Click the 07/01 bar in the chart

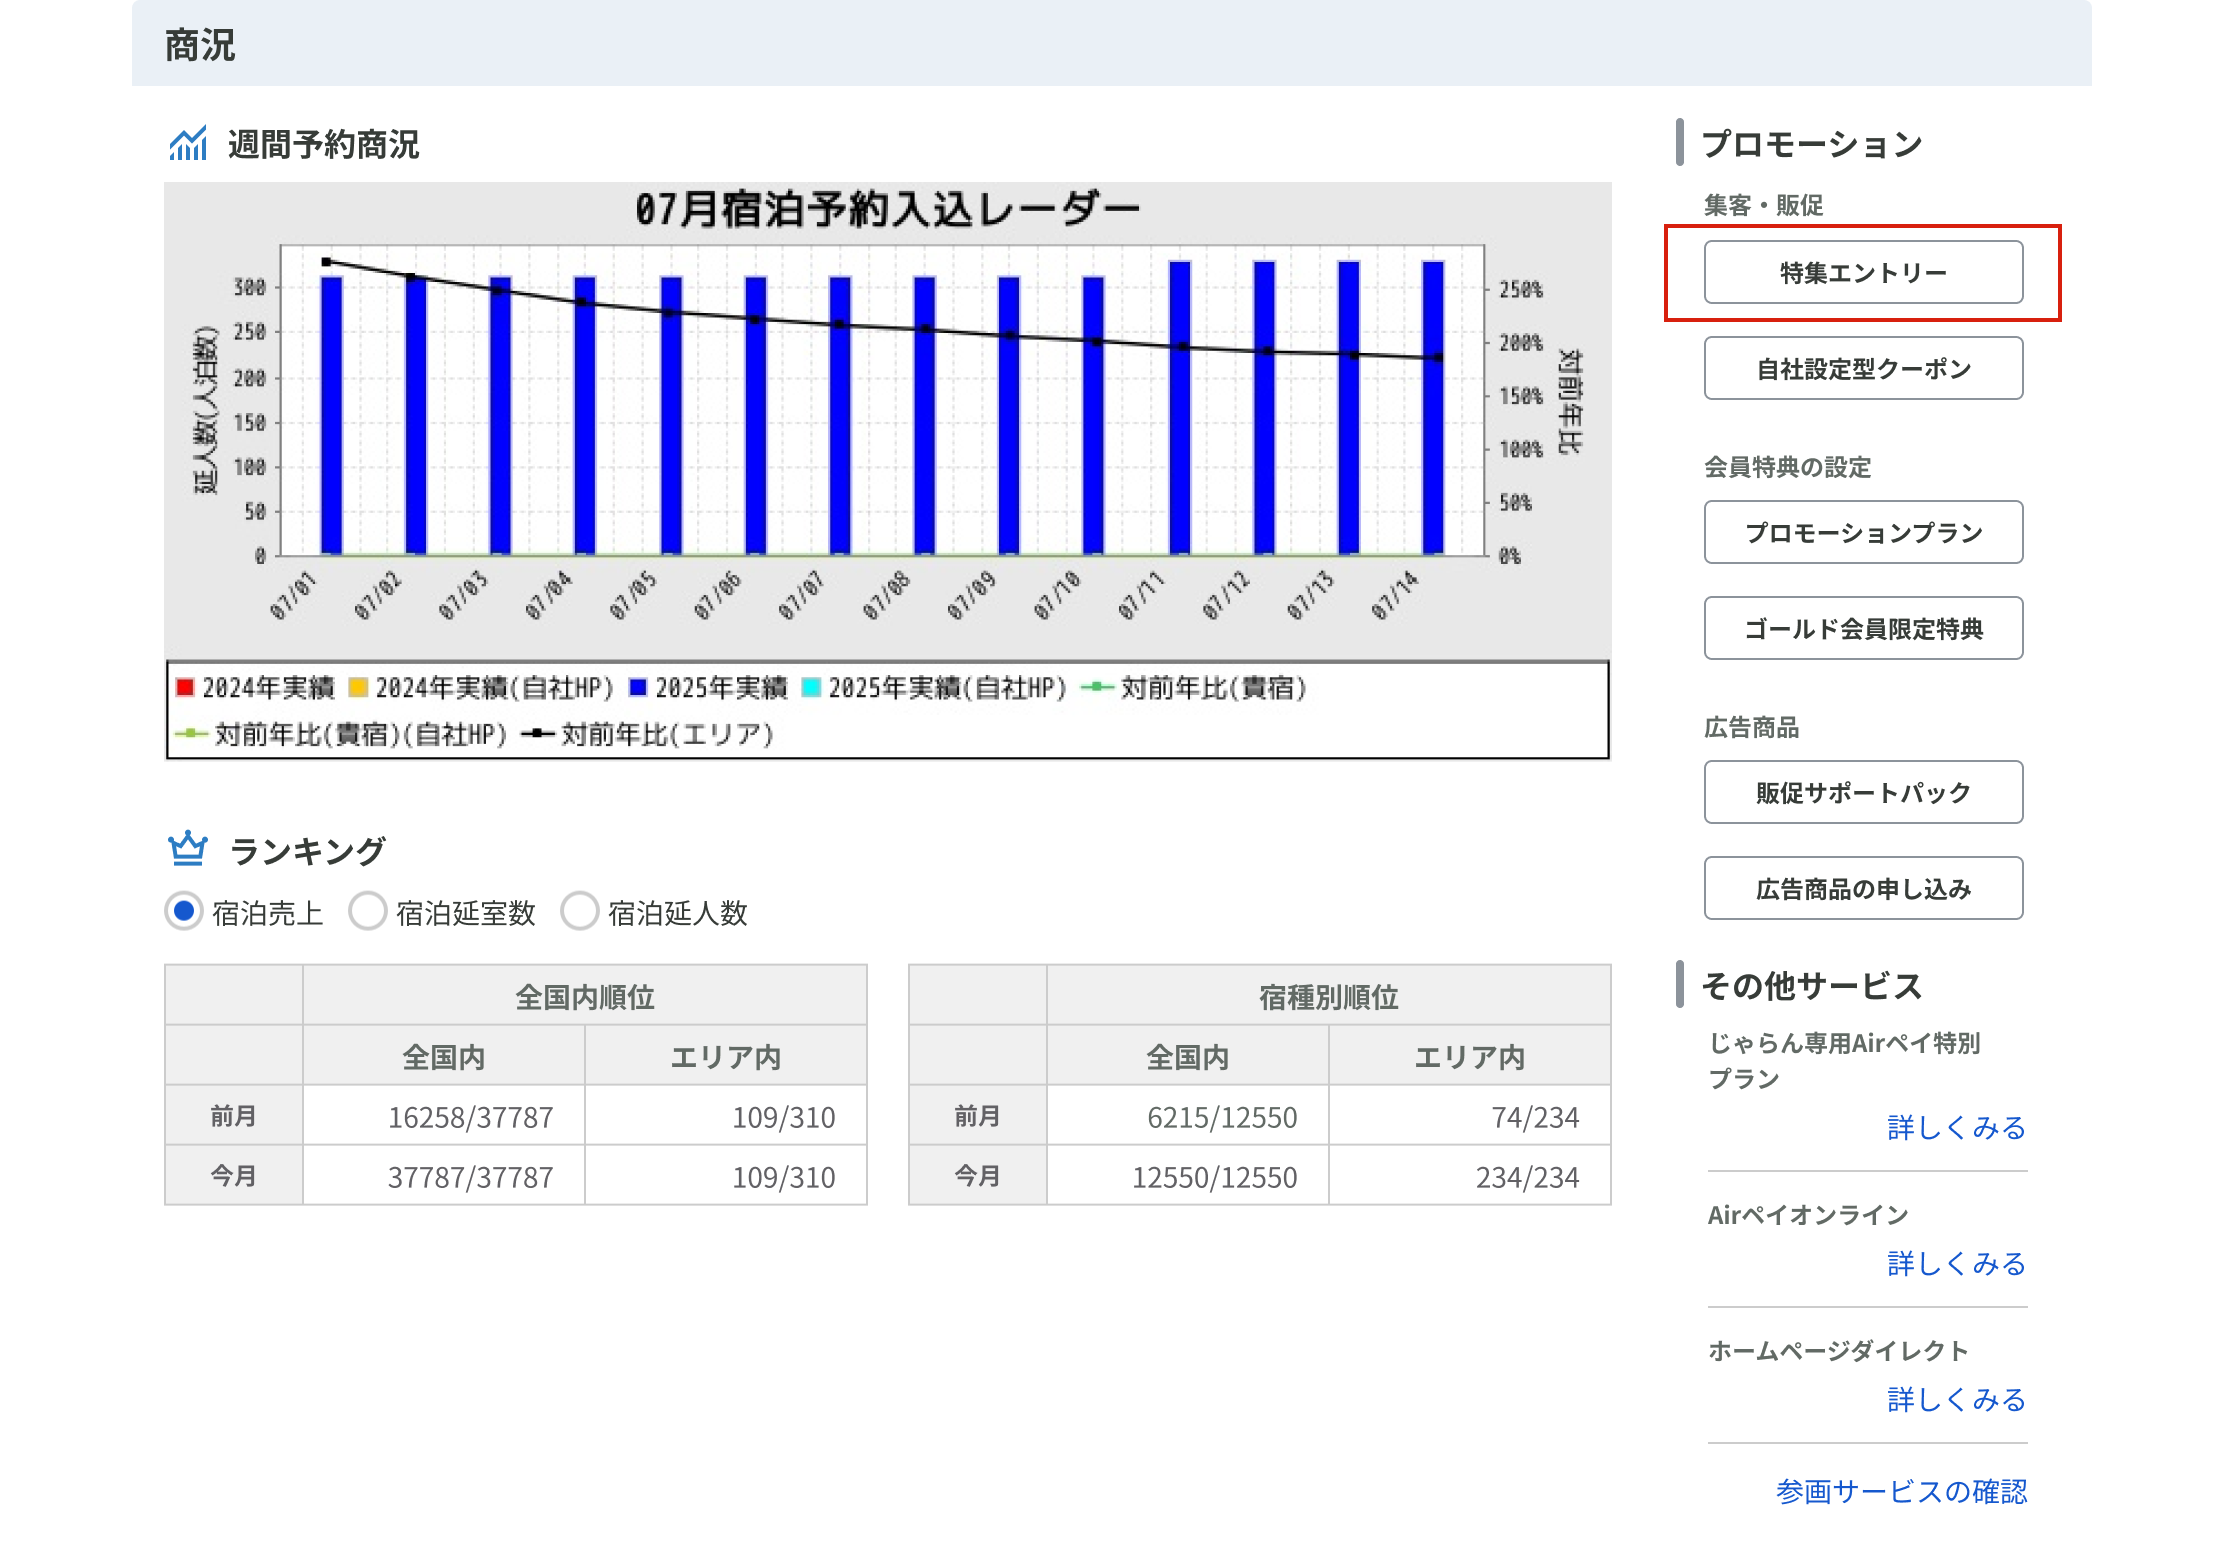click(x=331, y=415)
